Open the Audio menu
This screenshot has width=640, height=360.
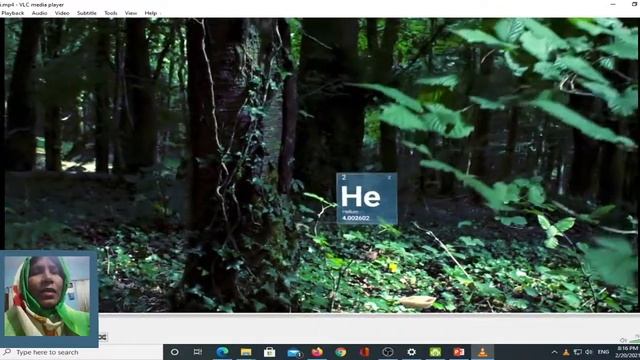tap(40, 13)
